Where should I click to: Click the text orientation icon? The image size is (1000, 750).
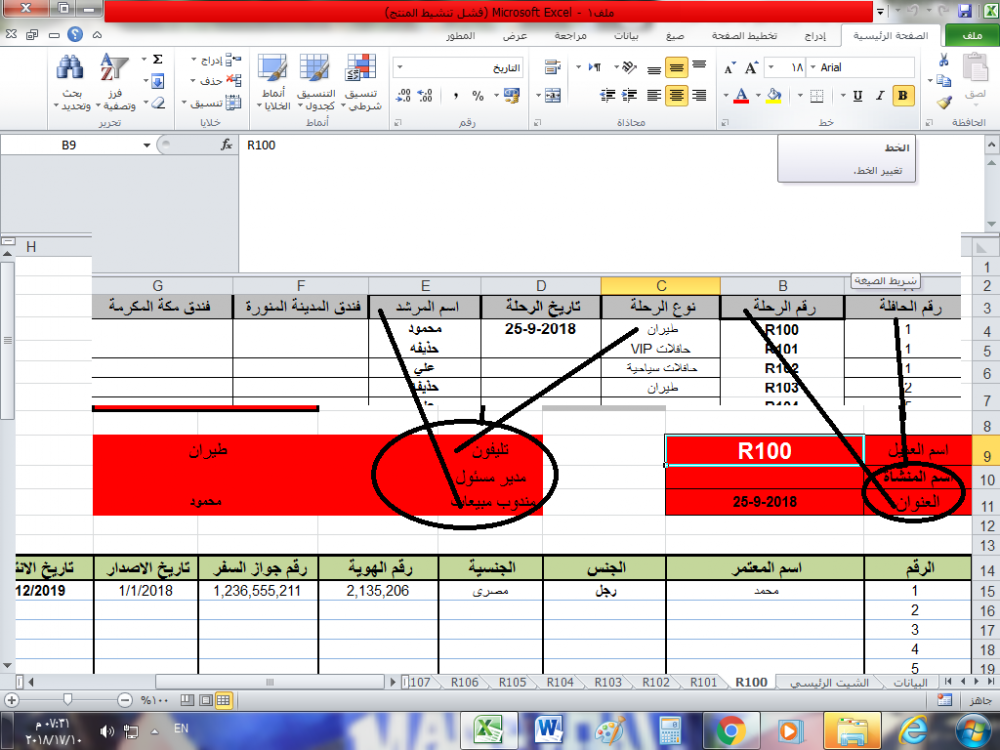pyautogui.click(x=628, y=67)
